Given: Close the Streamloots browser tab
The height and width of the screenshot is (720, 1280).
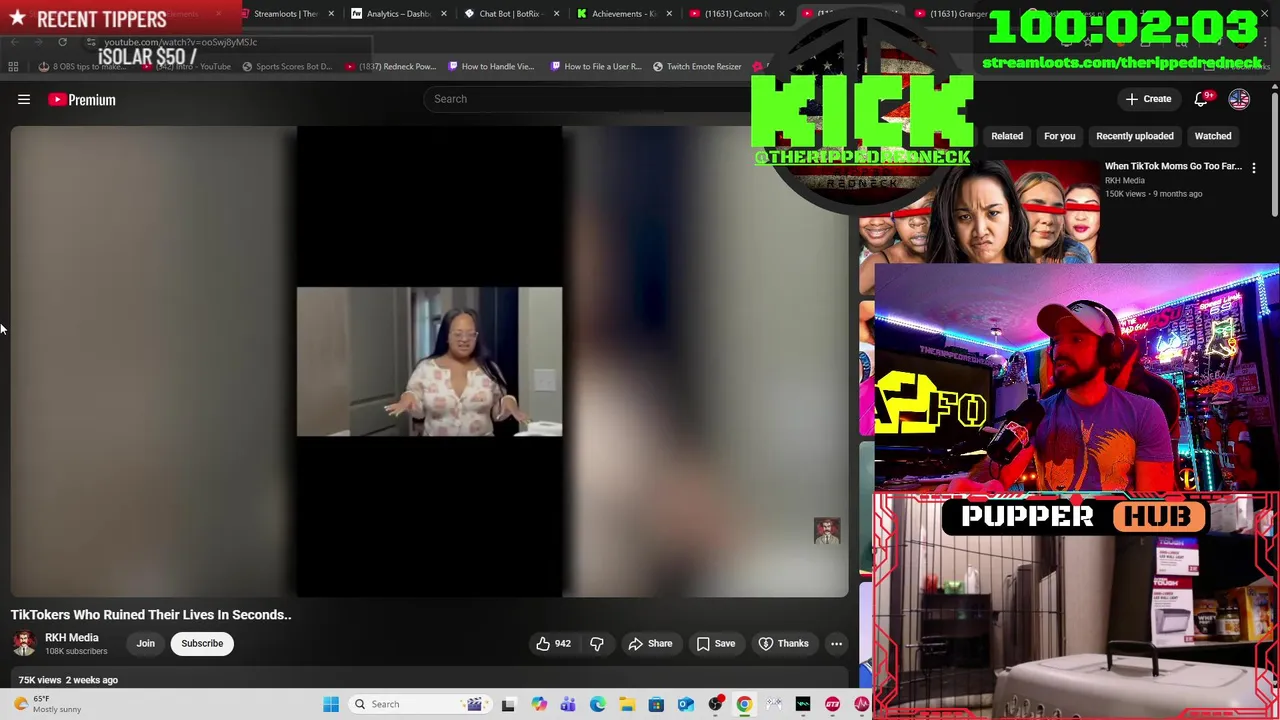Looking at the screenshot, I should [x=331, y=14].
